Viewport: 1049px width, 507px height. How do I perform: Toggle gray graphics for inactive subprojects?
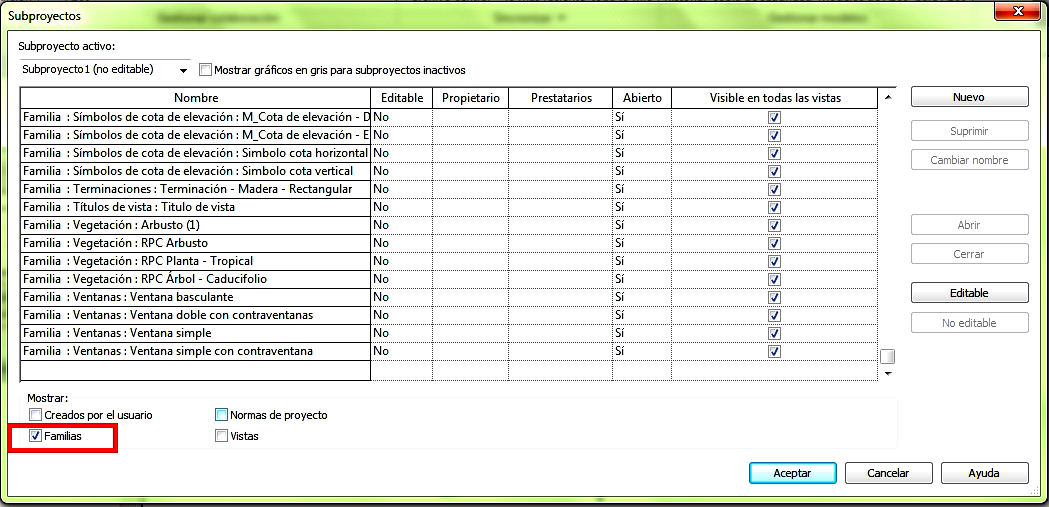coord(206,70)
